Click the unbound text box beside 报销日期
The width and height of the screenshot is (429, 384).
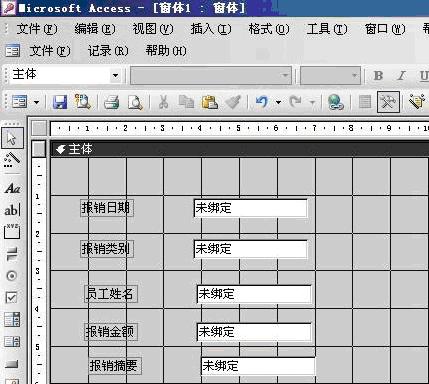pos(250,208)
